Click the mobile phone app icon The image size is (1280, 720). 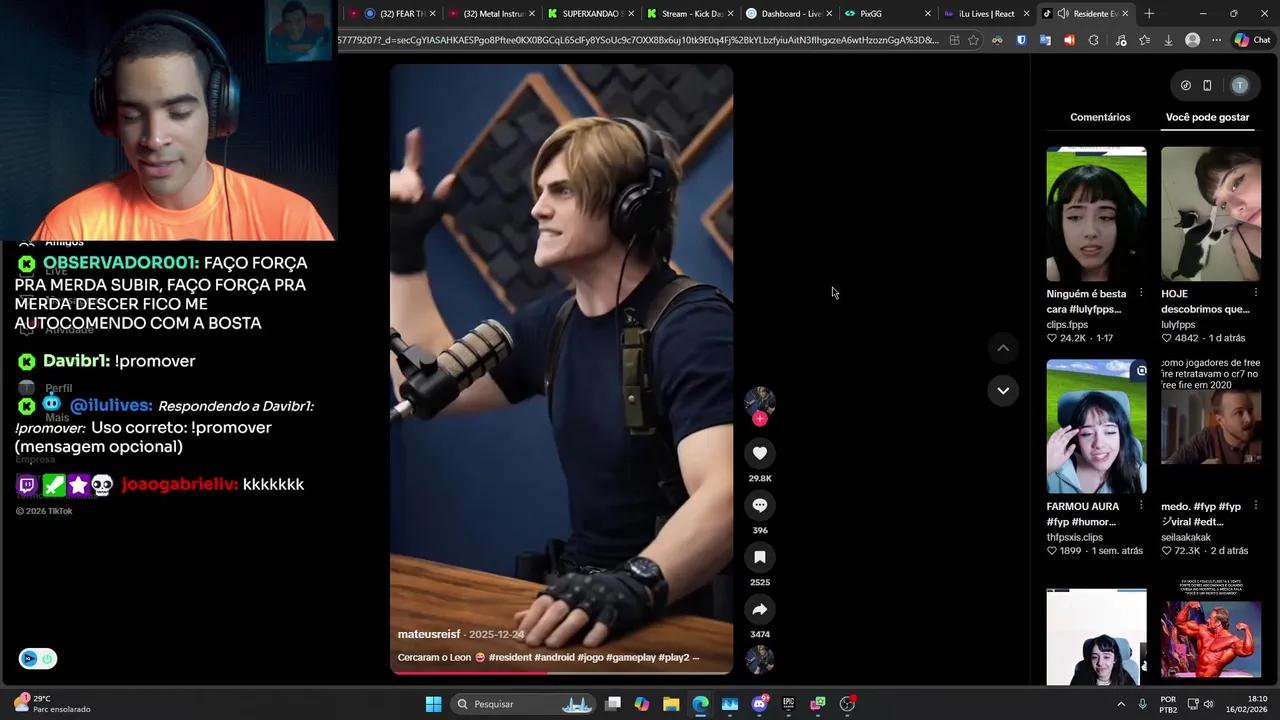(x=1207, y=86)
